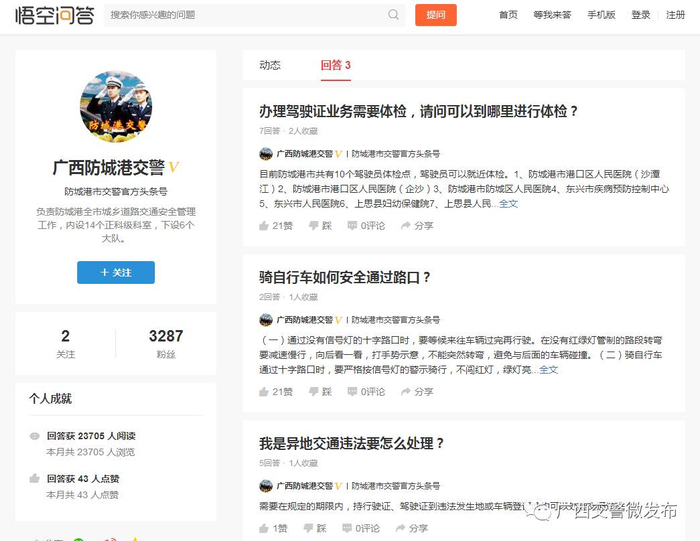Click author name in the 体检 answer

point(304,154)
